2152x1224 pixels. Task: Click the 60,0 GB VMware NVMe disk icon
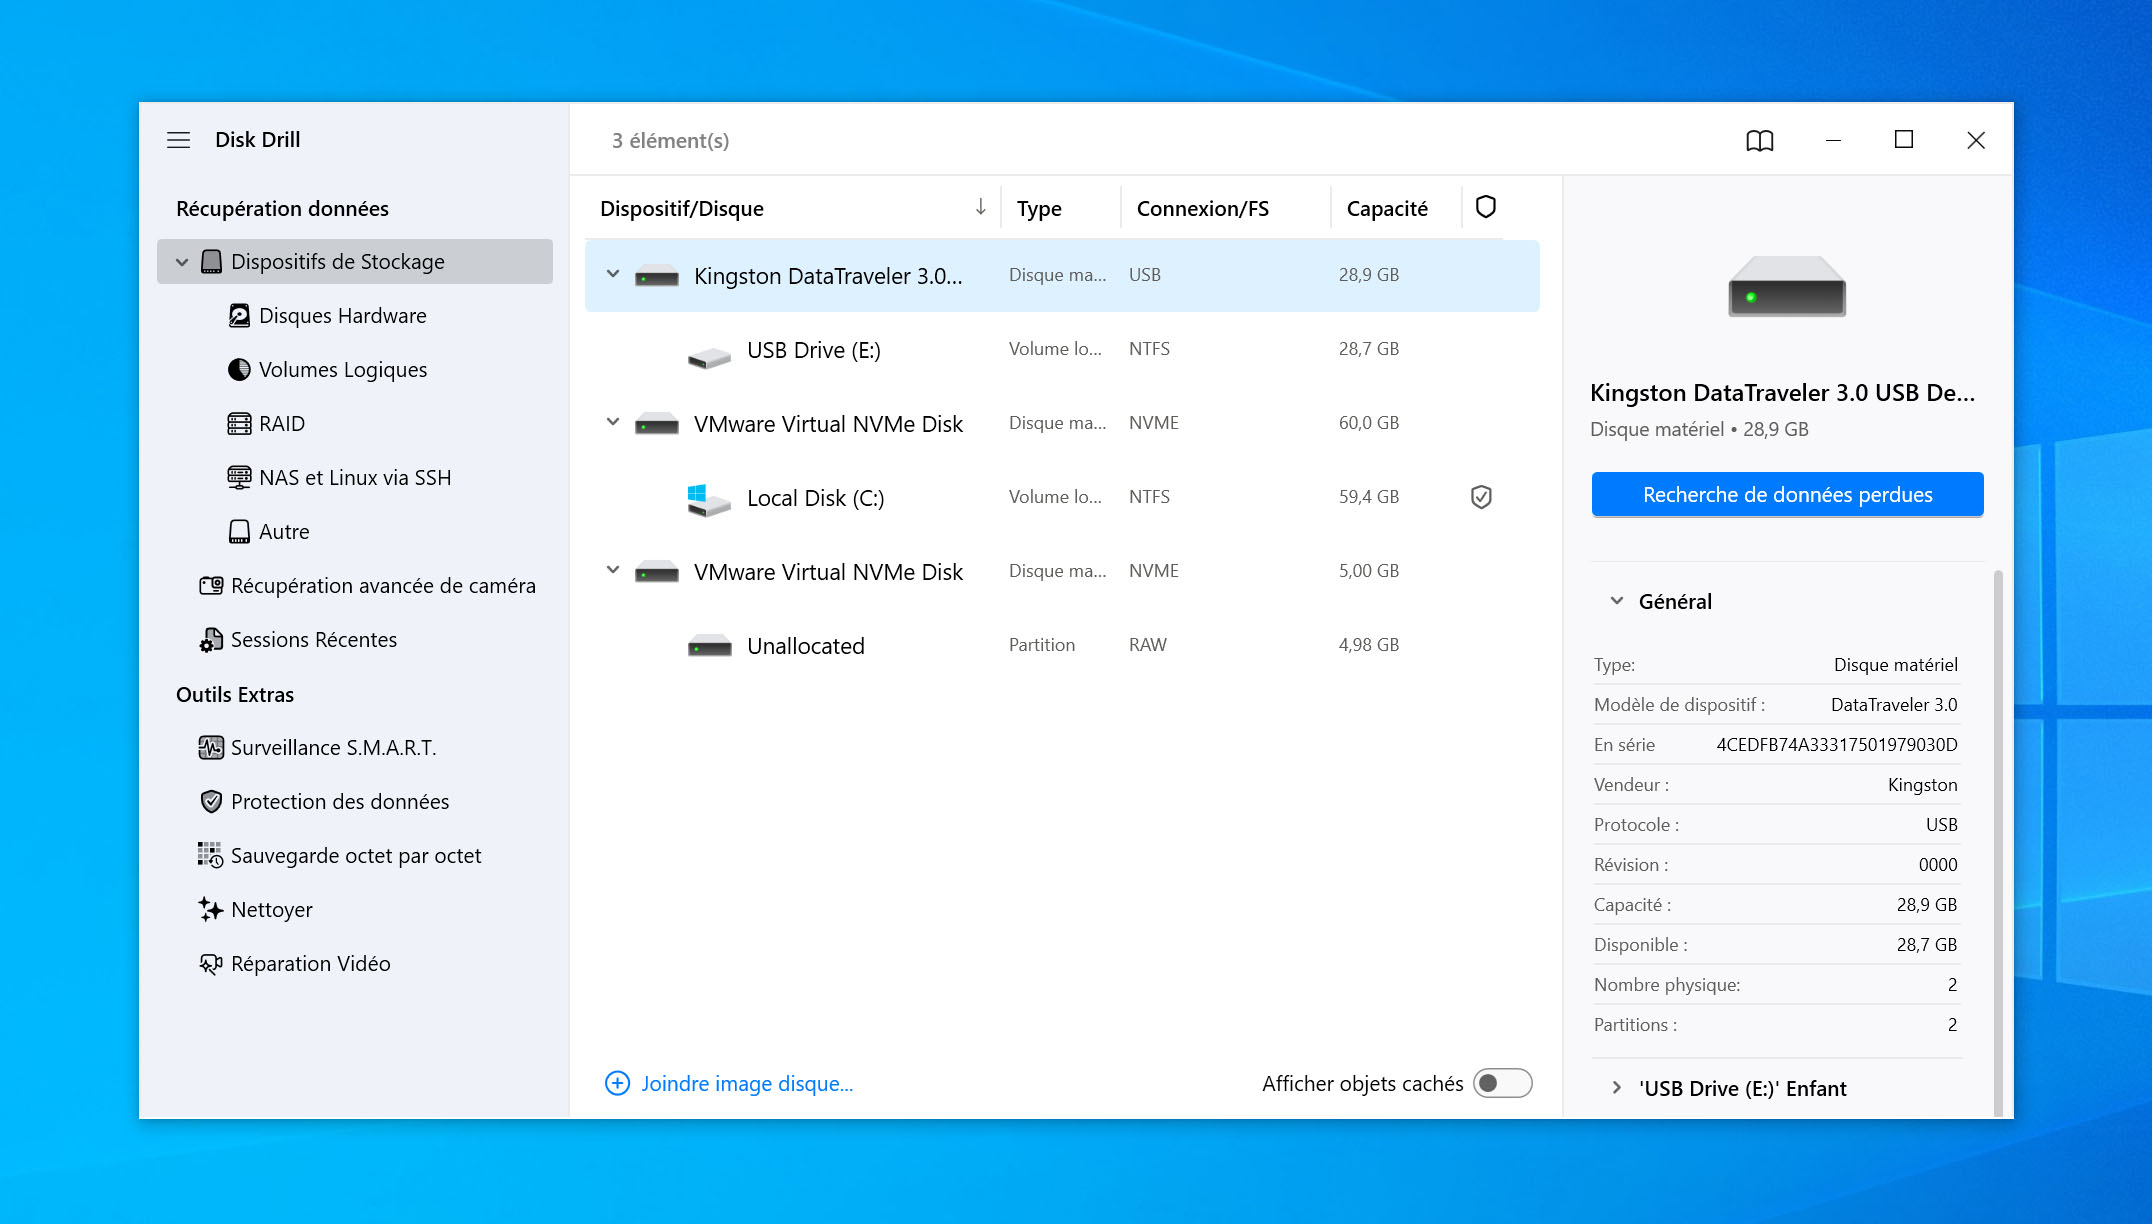click(657, 425)
